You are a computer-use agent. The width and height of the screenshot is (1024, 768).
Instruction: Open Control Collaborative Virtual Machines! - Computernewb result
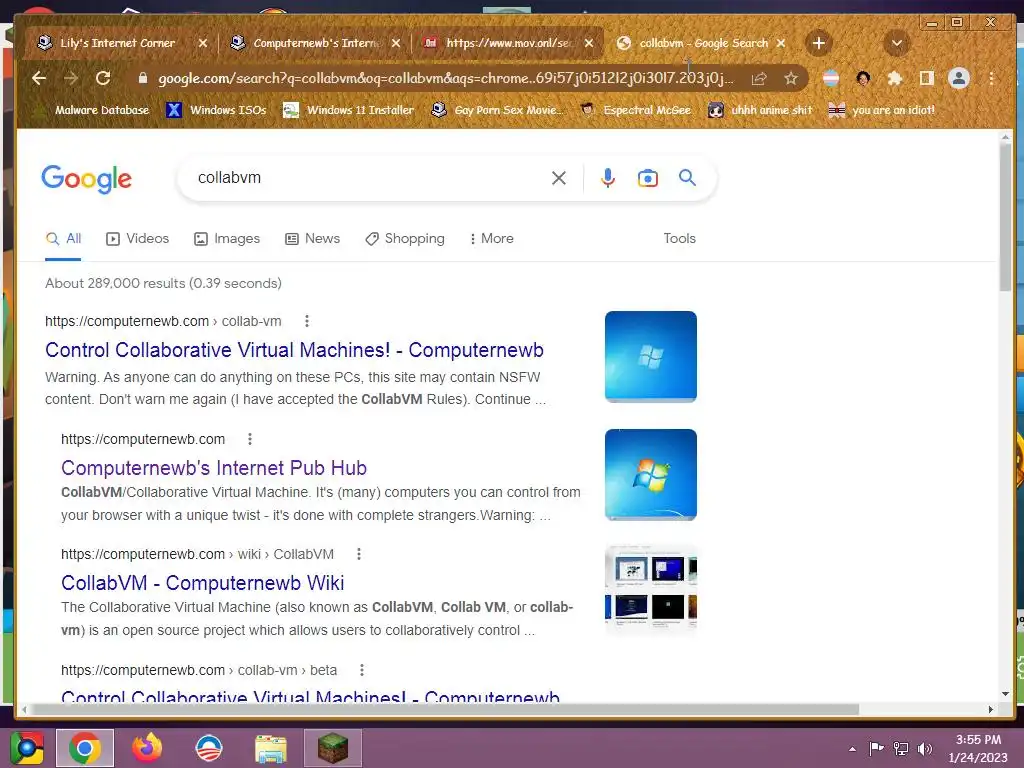(x=294, y=350)
